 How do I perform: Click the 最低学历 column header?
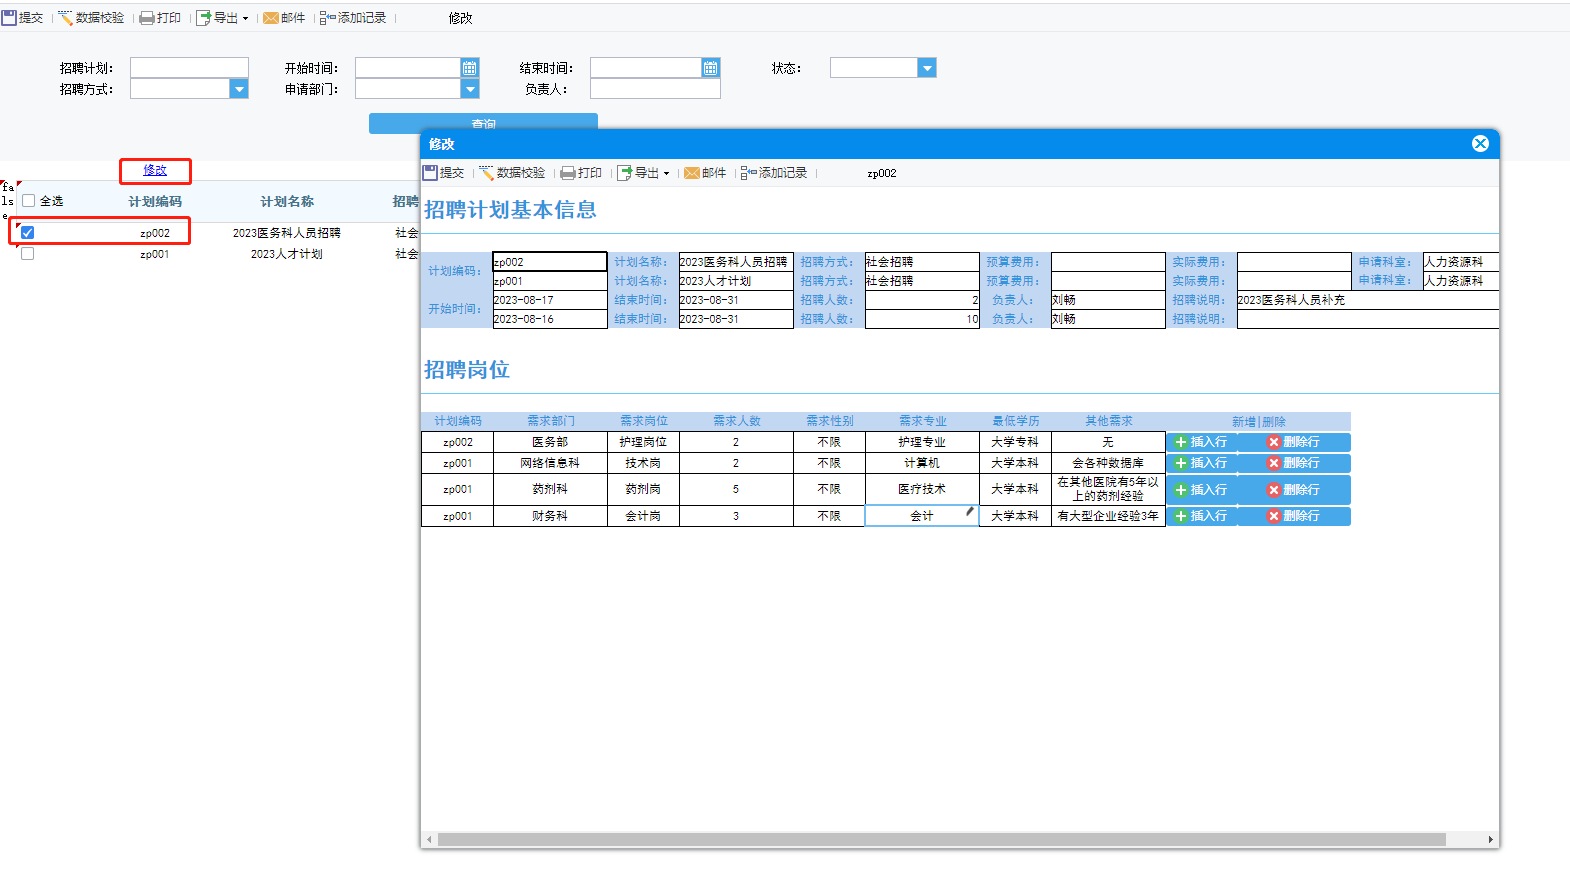[1015, 421]
